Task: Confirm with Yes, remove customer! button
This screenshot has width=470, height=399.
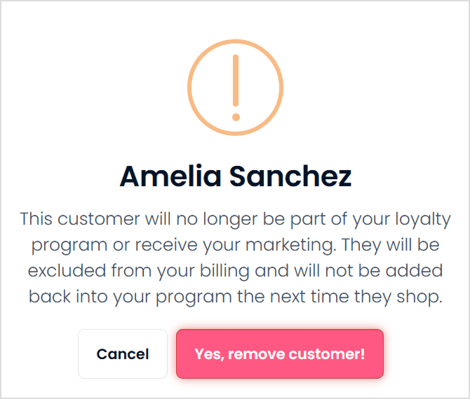Action: point(280,354)
